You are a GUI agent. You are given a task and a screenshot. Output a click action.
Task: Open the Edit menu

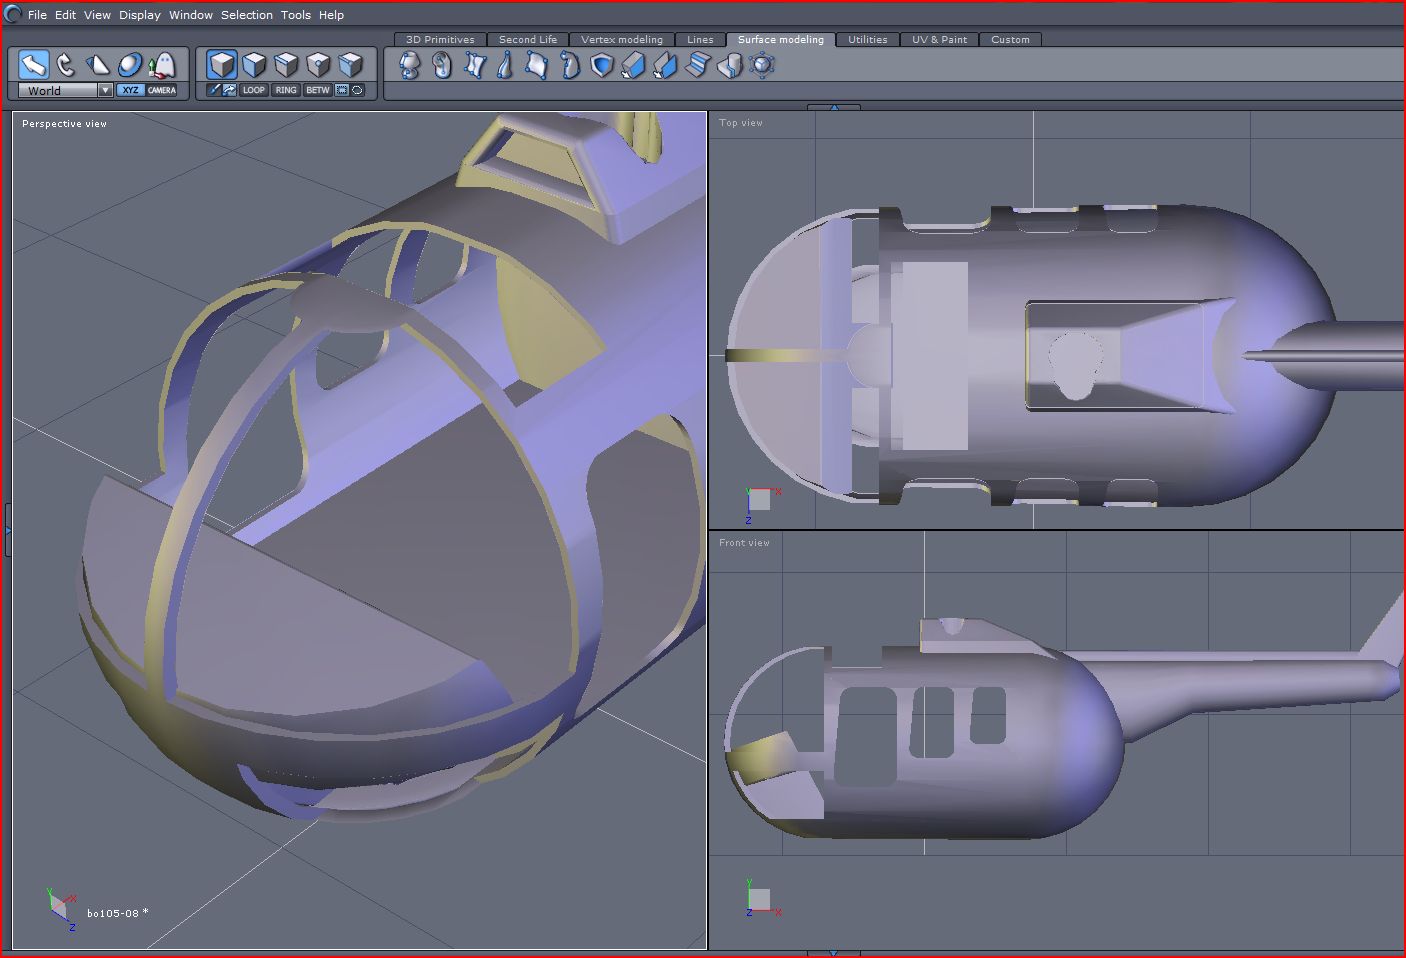[65, 15]
